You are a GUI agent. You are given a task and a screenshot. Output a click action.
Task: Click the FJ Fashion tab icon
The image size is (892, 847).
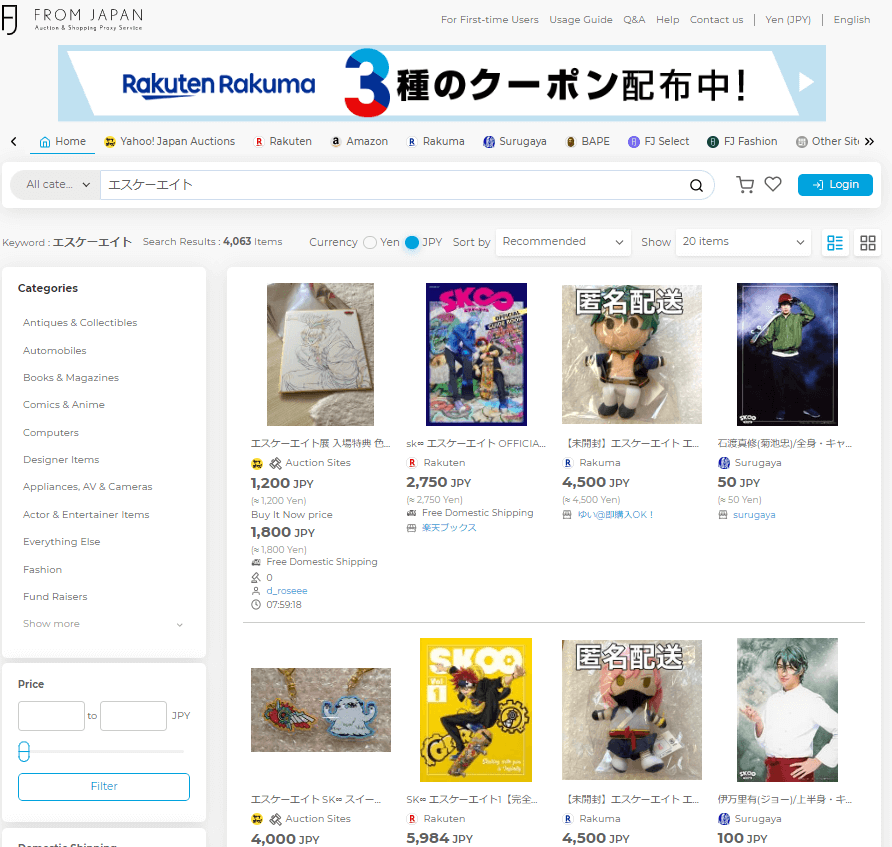point(713,142)
